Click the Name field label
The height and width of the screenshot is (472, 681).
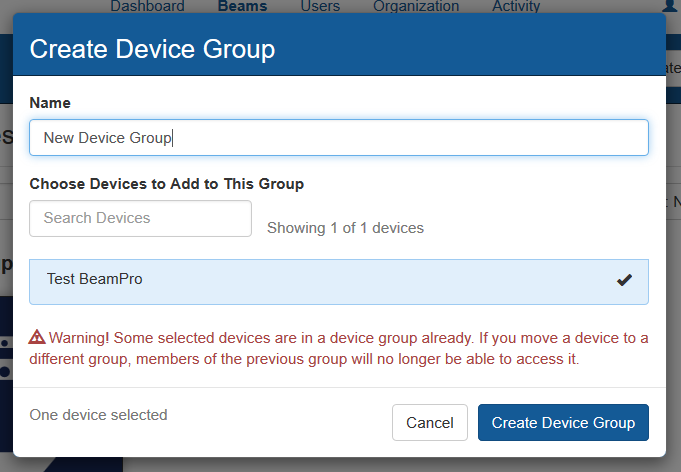(x=50, y=103)
